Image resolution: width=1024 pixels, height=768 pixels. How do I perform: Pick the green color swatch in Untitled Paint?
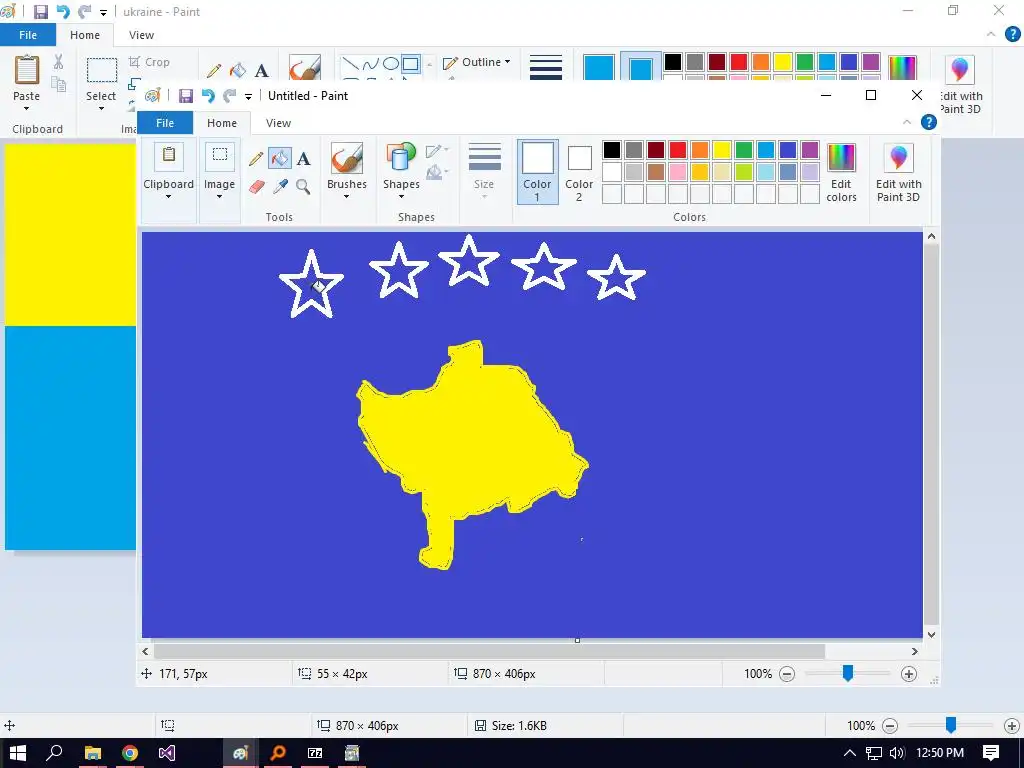point(744,150)
